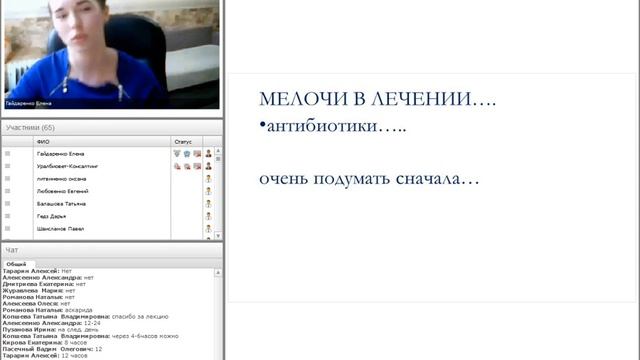The width and height of the screenshot is (640, 360).
Task: Sort participants by the Статус column header
Action: (187, 142)
